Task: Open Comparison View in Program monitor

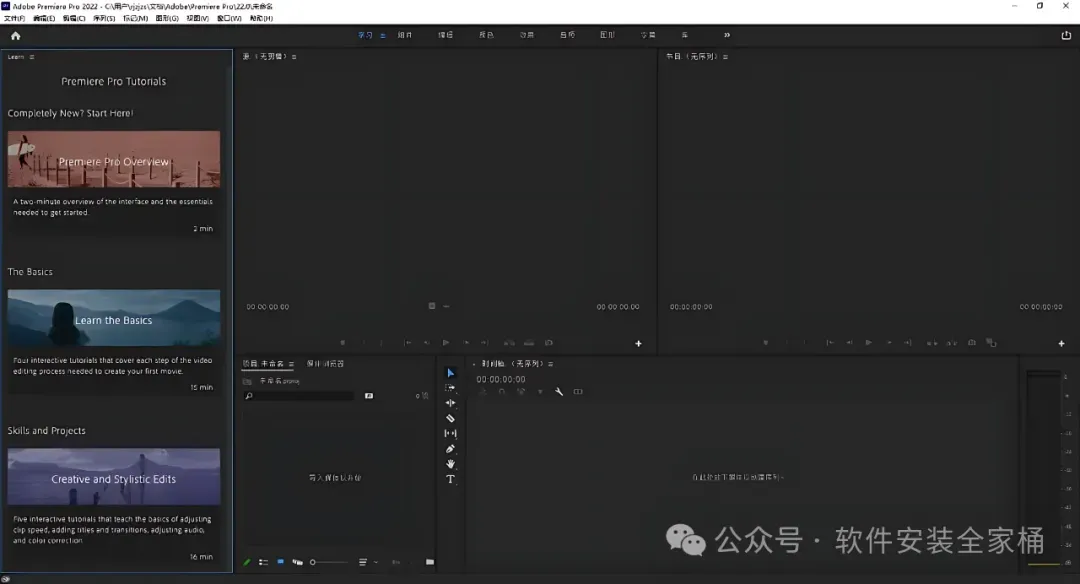Action: 991,343
